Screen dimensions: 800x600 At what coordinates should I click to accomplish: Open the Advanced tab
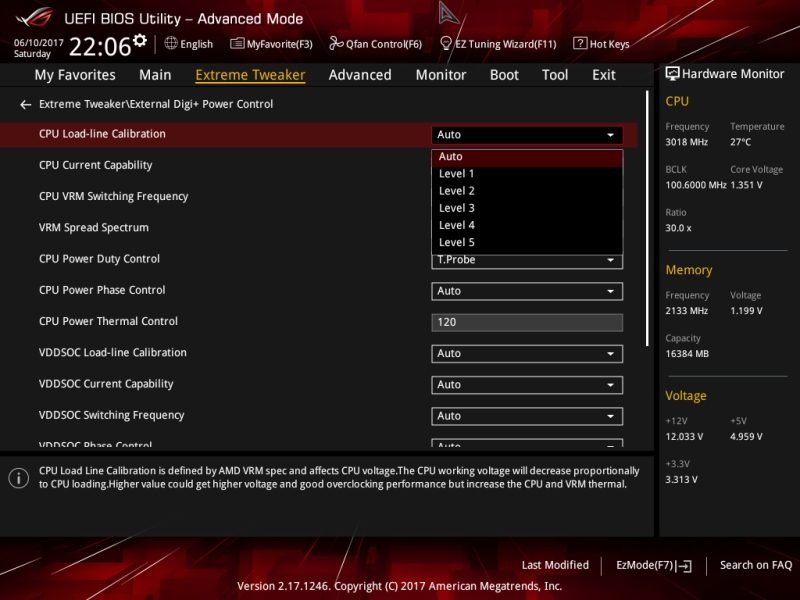pyautogui.click(x=360, y=75)
